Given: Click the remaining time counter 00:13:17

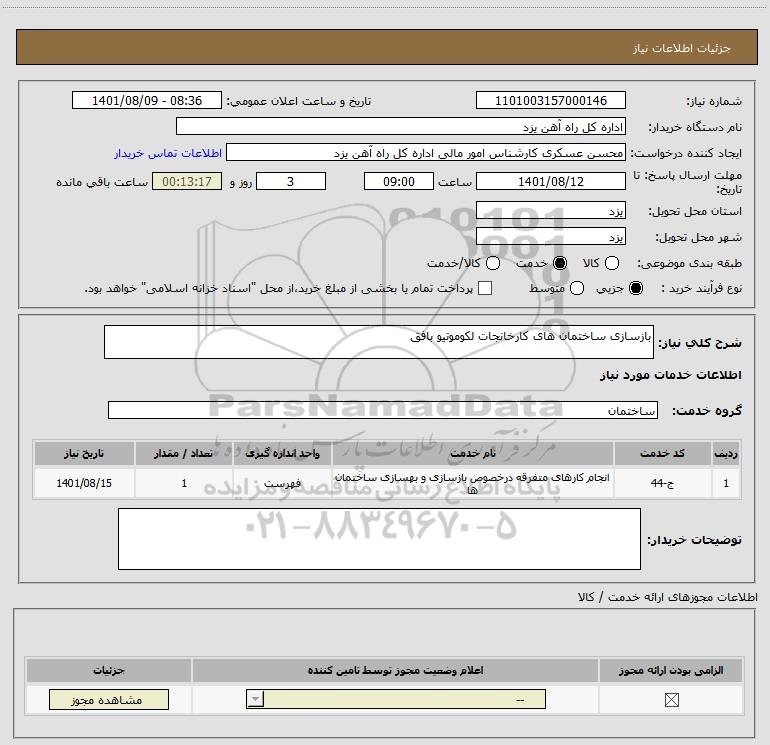Looking at the screenshot, I should click(x=187, y=181).
